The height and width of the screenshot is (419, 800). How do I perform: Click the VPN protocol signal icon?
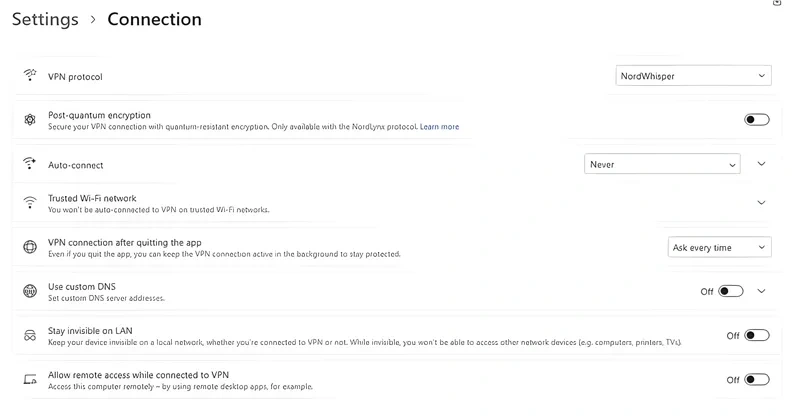29,76
